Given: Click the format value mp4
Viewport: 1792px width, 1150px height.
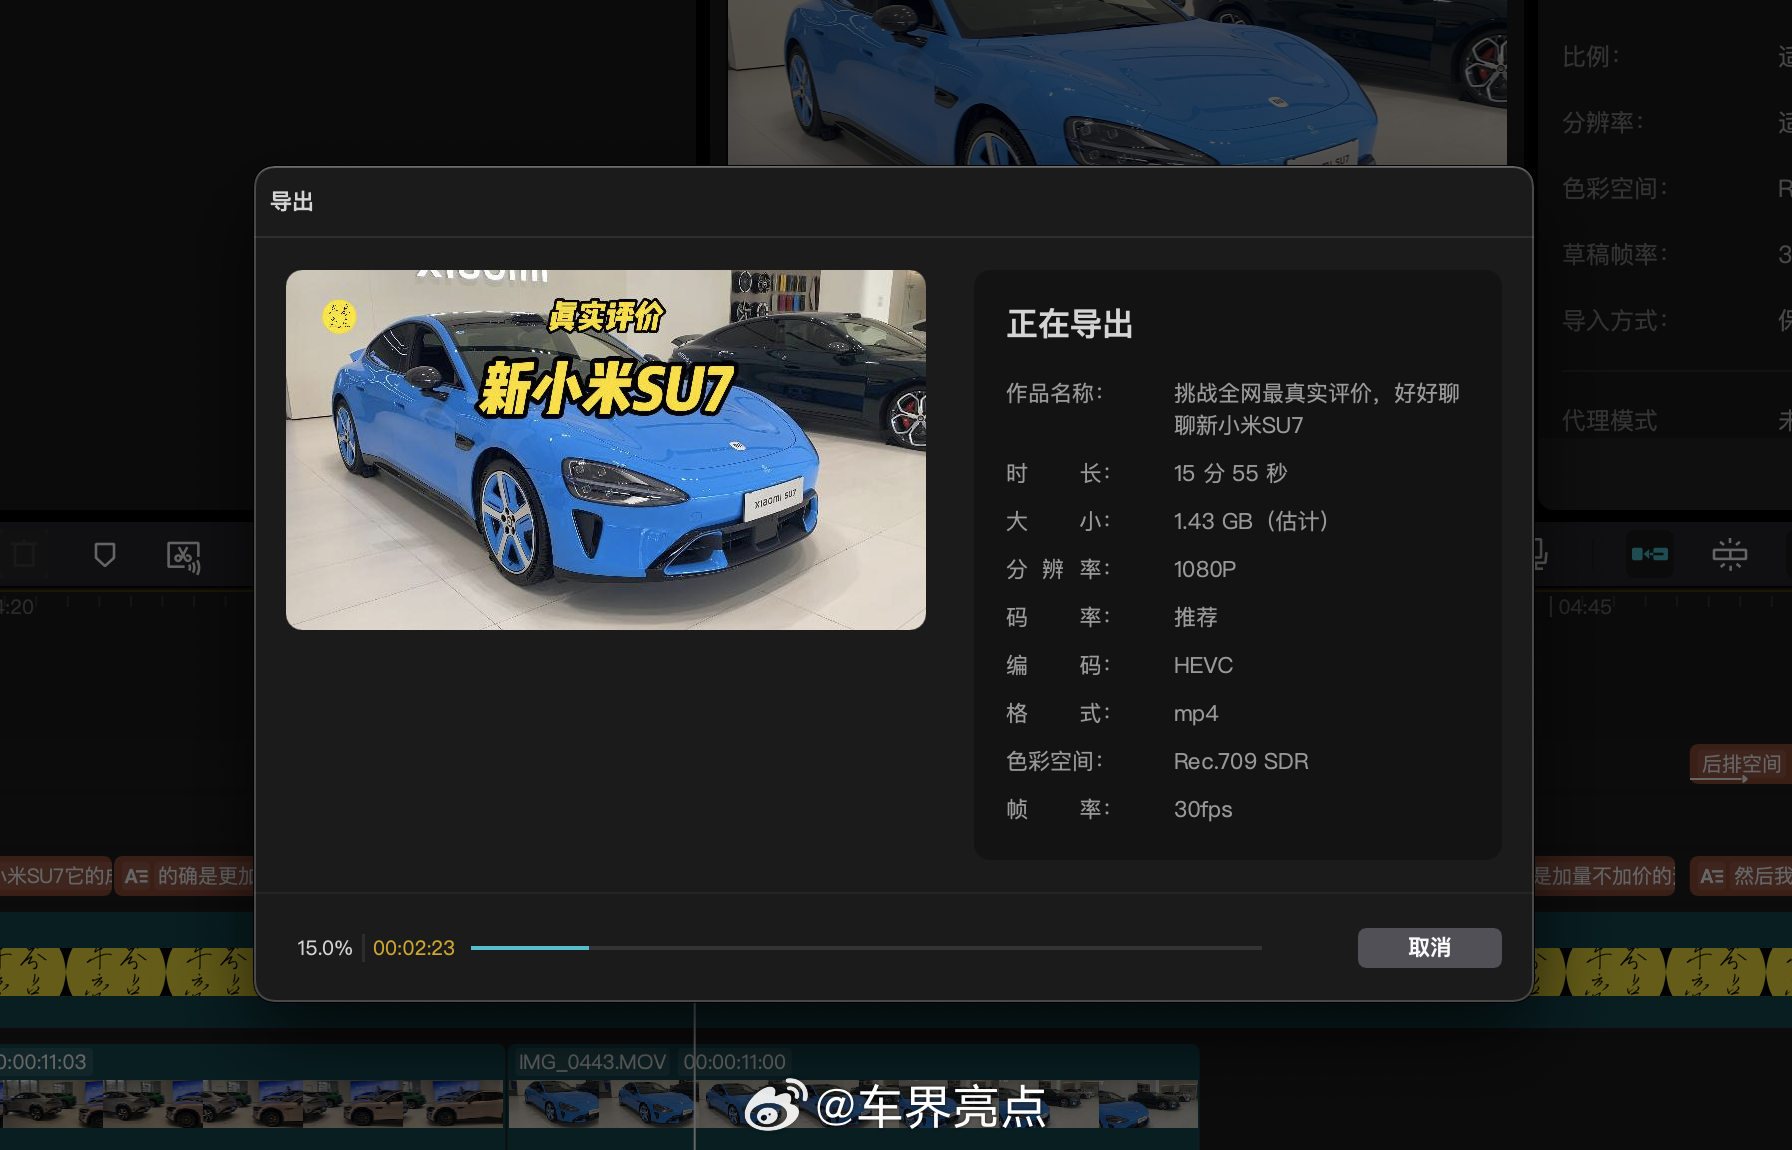Looking at the screenshot, I should (x=1196, y=714).
